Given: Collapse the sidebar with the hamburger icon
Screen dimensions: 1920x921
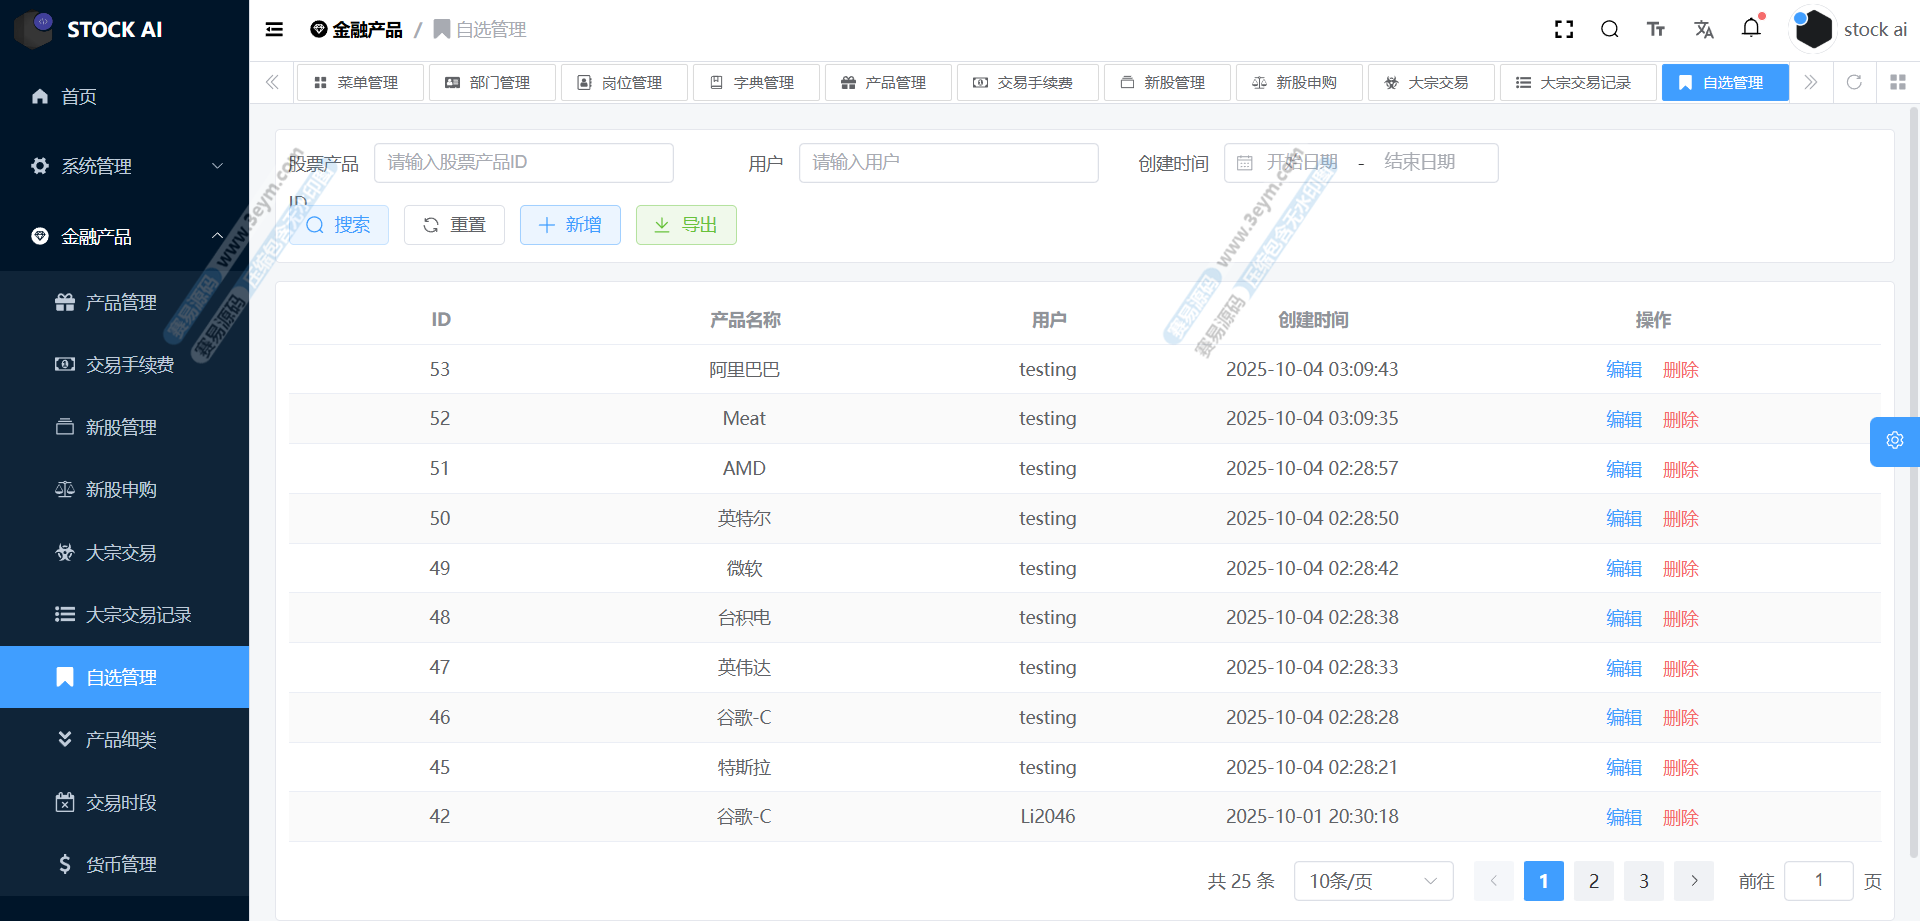Looking at the screenshot, I should [x=274, y=30].
